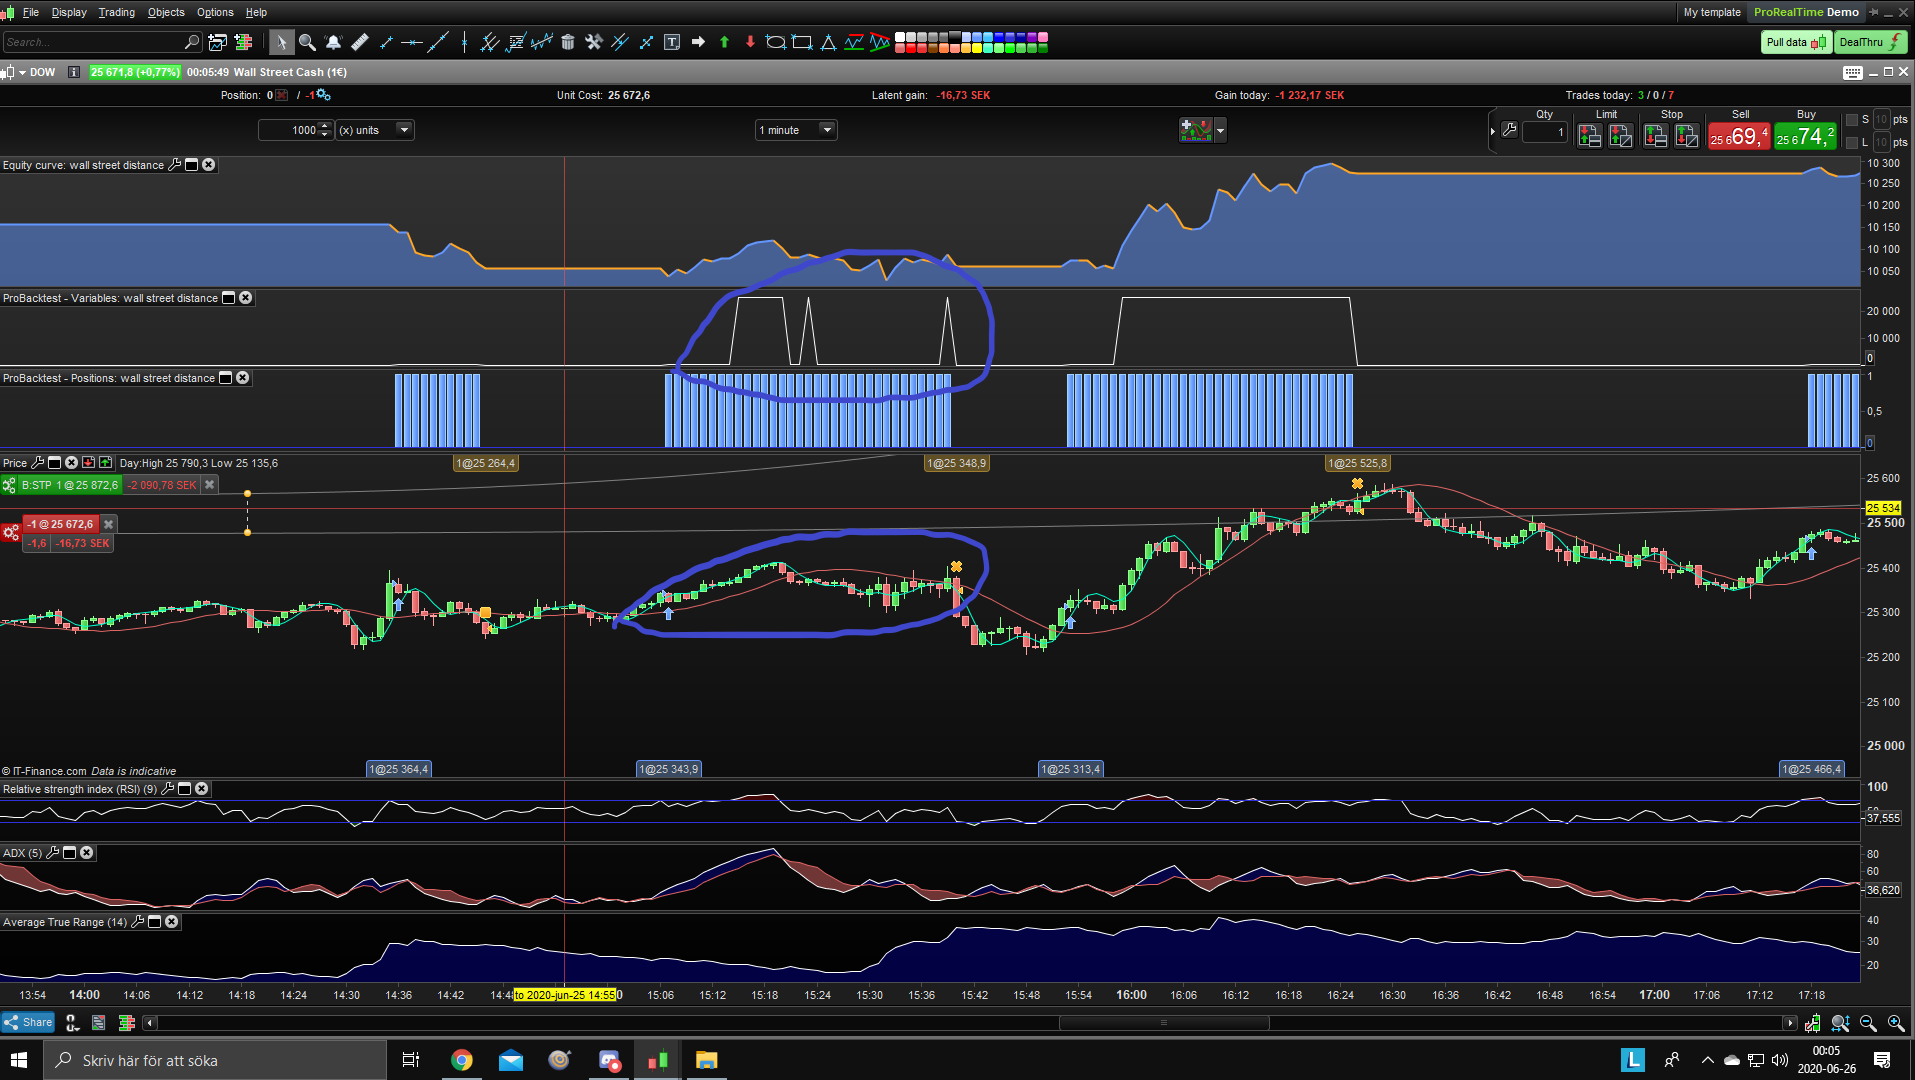This screenshot has height=1080, width=1915.
Task: Open Google Chrome from taskbar
Action: point(461,1060)
